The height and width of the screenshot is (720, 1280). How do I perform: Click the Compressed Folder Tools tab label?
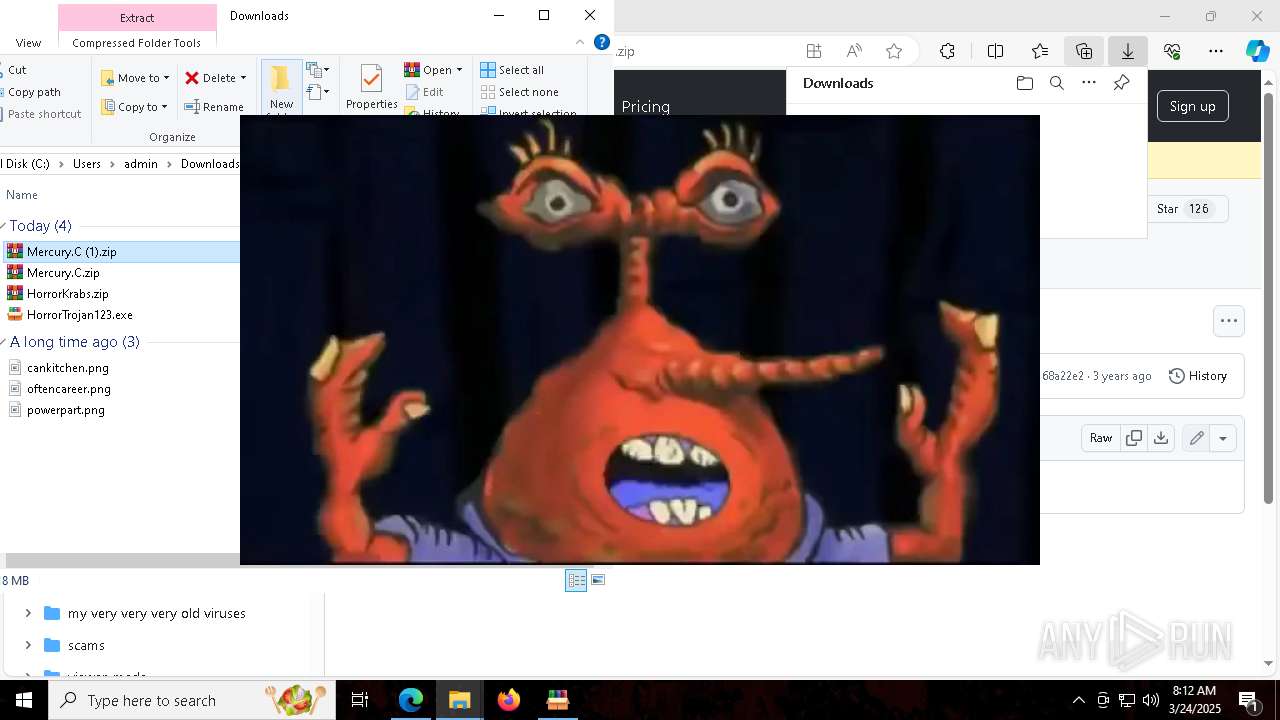pyautogui.click(x=136, y=43)
